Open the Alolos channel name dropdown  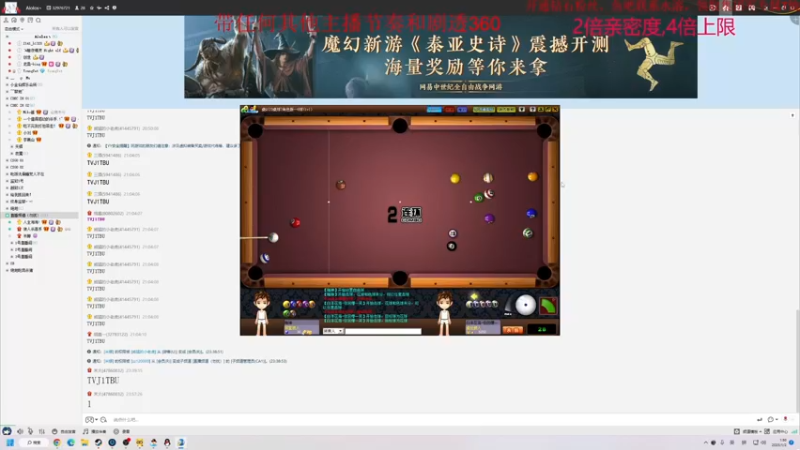(x=33, y=8)
